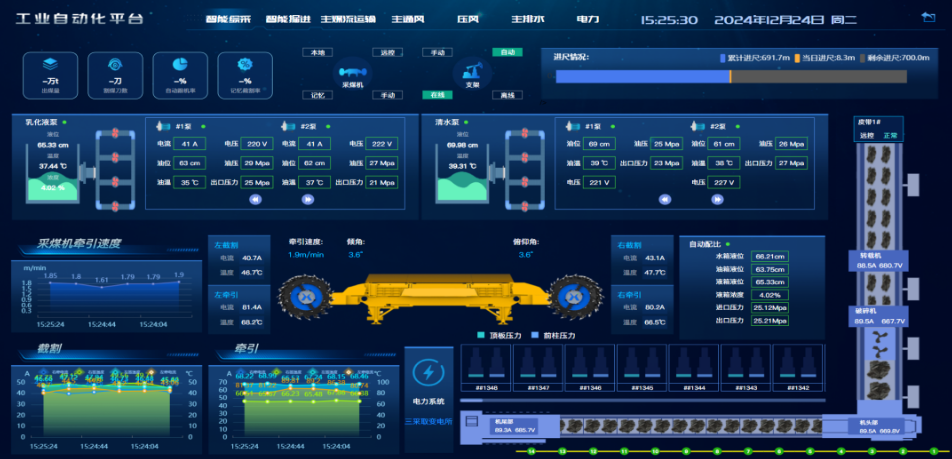
Task: Click the 出煤量 stacked layers icon
Action: click(50, 65)
